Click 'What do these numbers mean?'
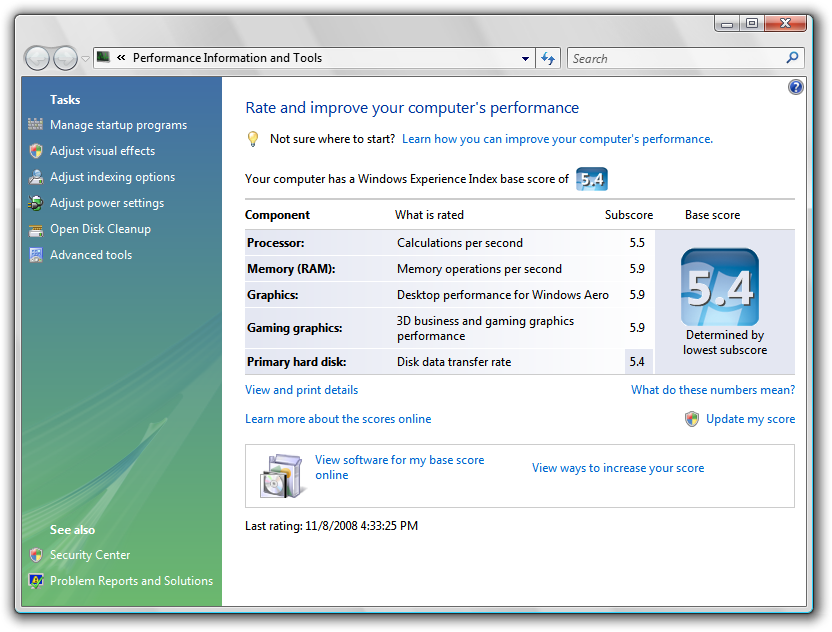This screenshot has width=832, height=632. point(713,390)
